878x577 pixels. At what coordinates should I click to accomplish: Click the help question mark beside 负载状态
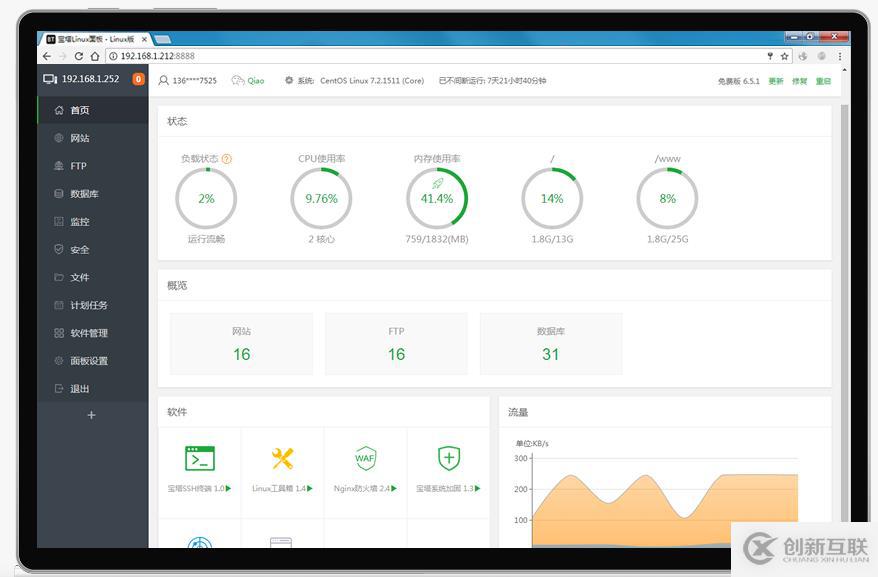point(227,159)
